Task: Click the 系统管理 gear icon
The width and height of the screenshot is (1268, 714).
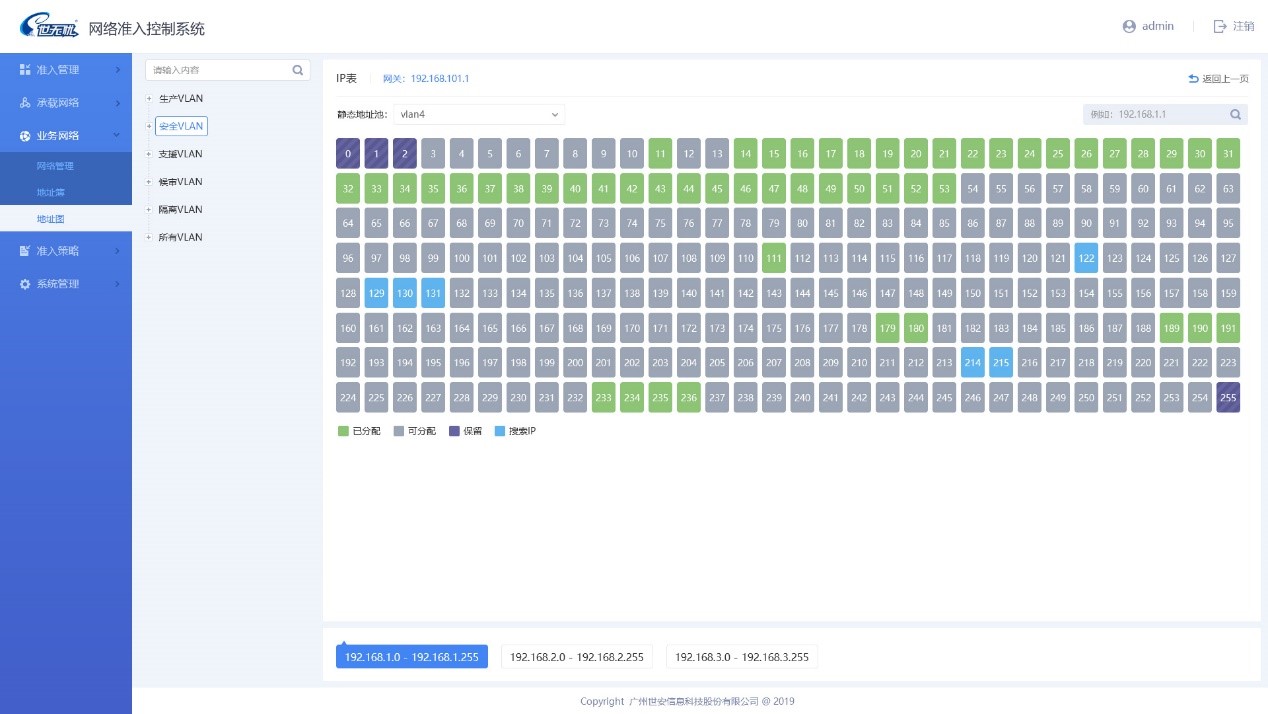Action: click(25, 284)
